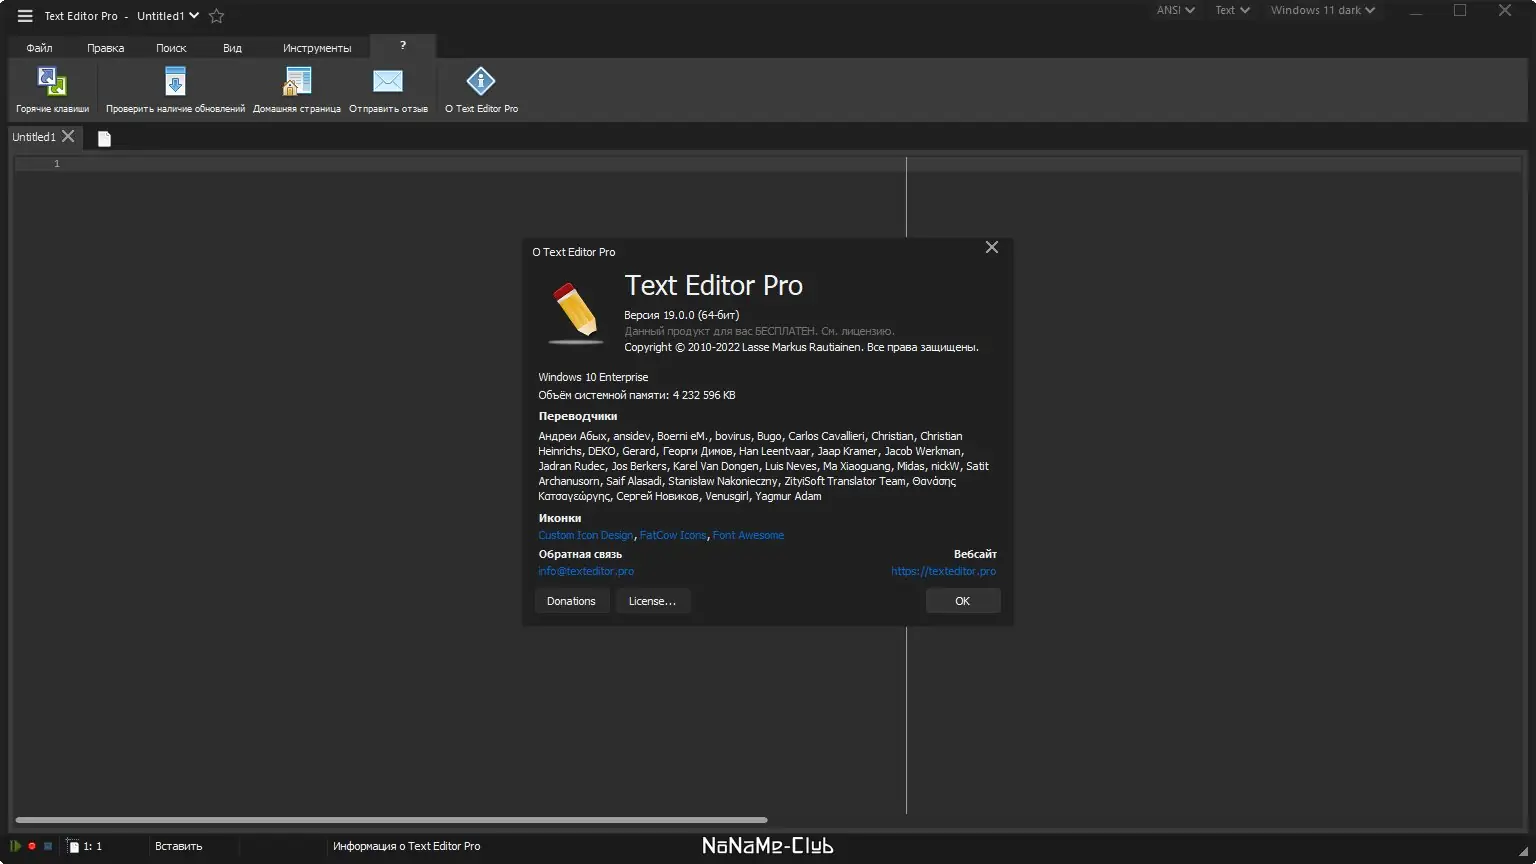Image resolution: width=1536 pixels, height=864 pixels.
Task: Create new document with page icon
Action: point(104,138)
